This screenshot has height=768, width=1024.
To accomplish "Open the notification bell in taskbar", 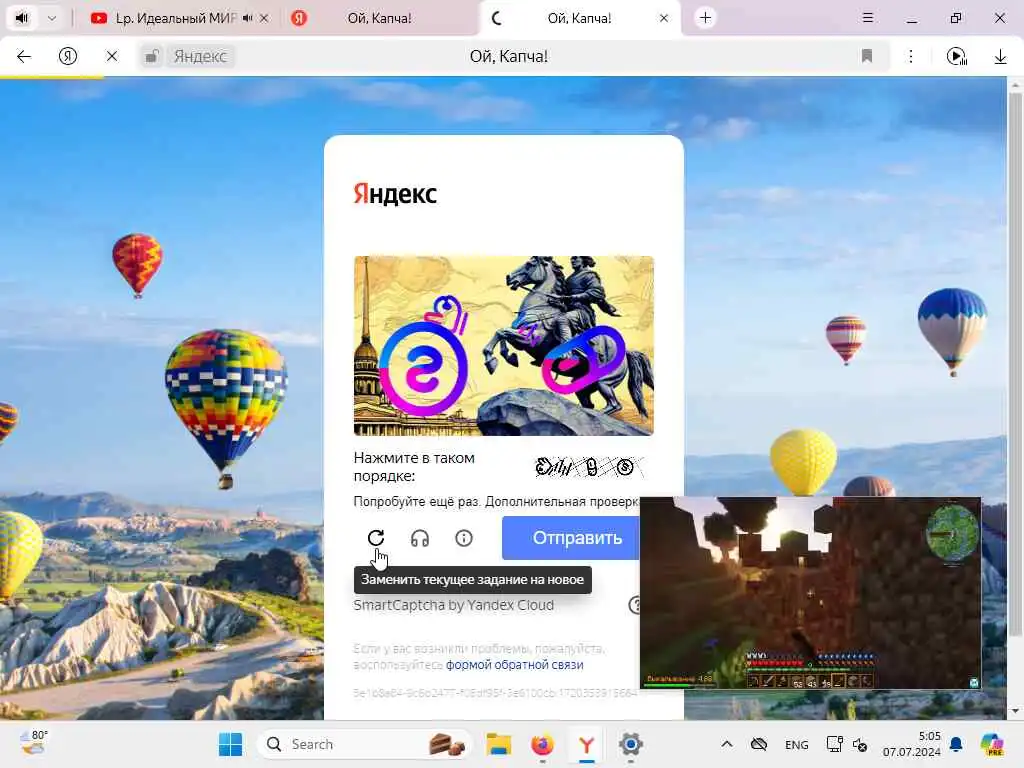I will [x=956, y=744].
